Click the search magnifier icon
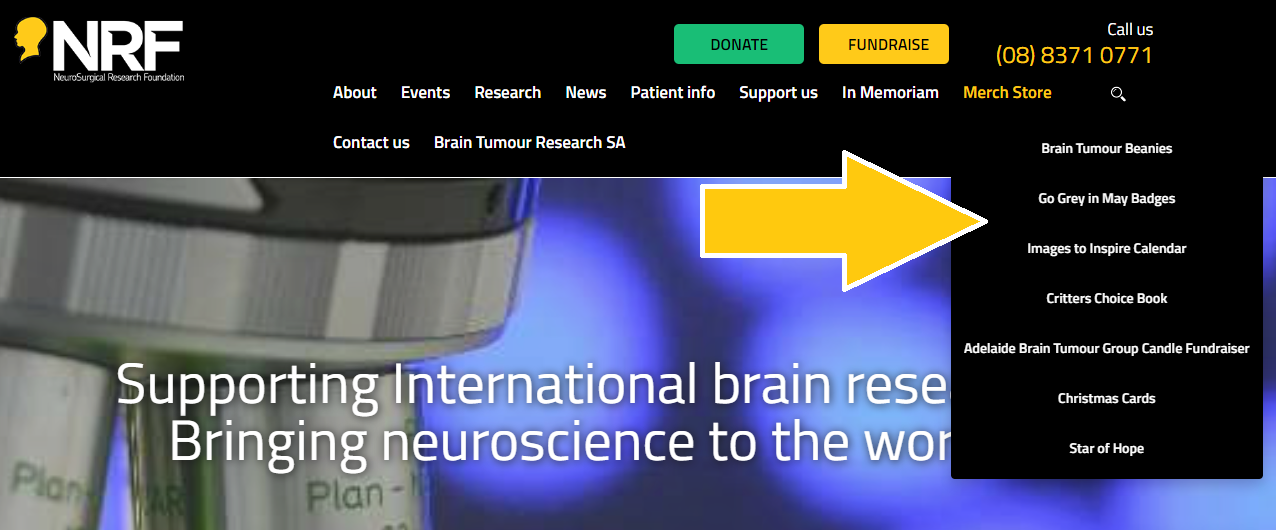The image size is (1276, 530). point(1118,94)
